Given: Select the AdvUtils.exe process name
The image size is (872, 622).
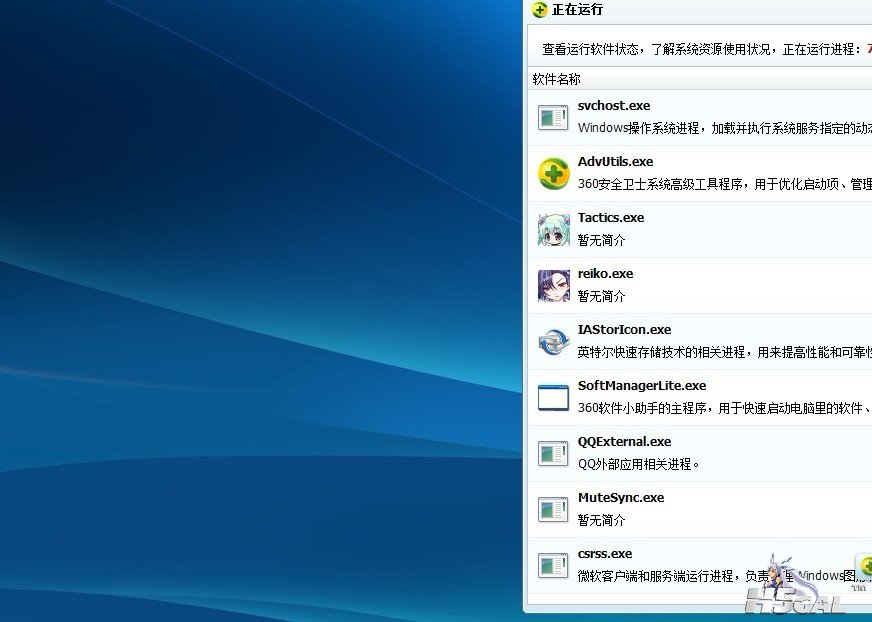Looking at the screenshot, I should click(x=615, y=161).
